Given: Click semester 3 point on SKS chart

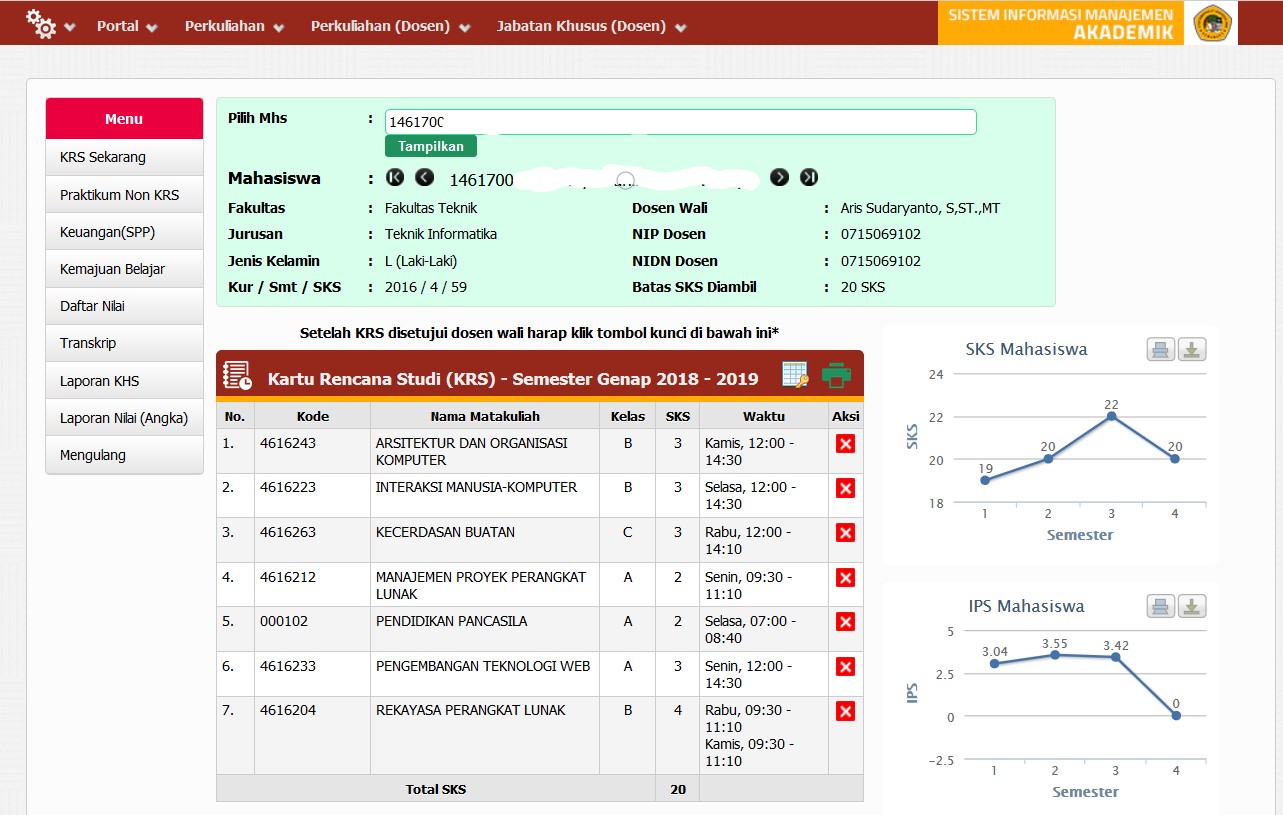Looking at the screenshot, I should click(1111, 416).
